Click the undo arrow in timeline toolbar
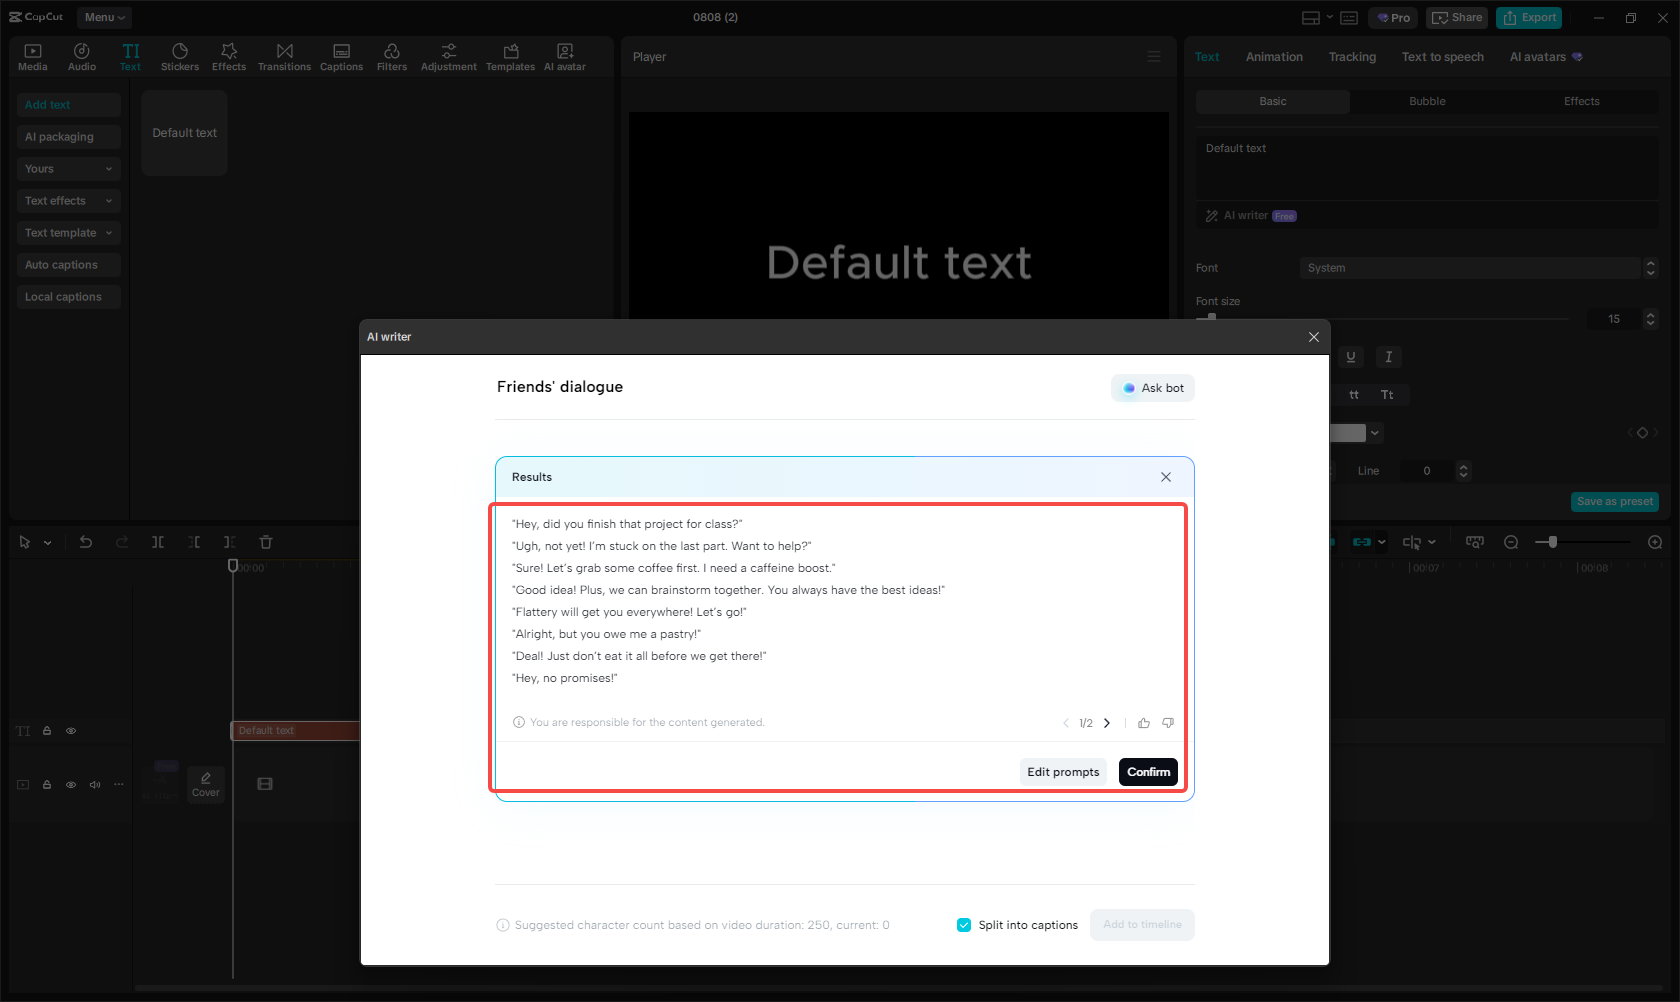Viewport: 1680px width, 1002px height. 86,542
